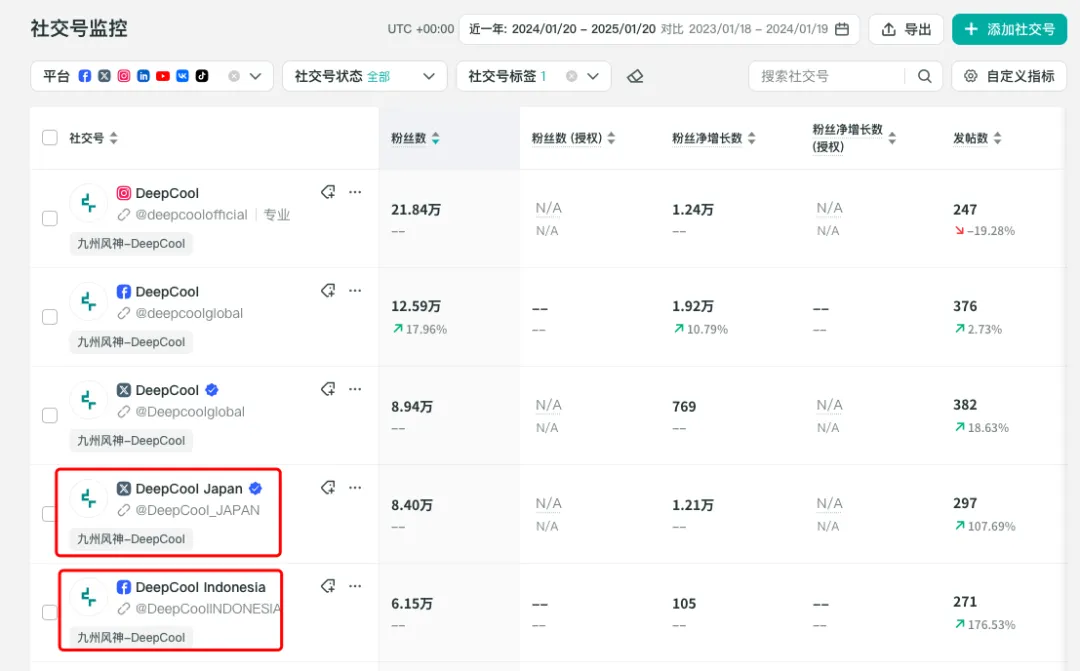Sort by 发帖数 column
The image size is (1080, 671).
coord(997,138)
